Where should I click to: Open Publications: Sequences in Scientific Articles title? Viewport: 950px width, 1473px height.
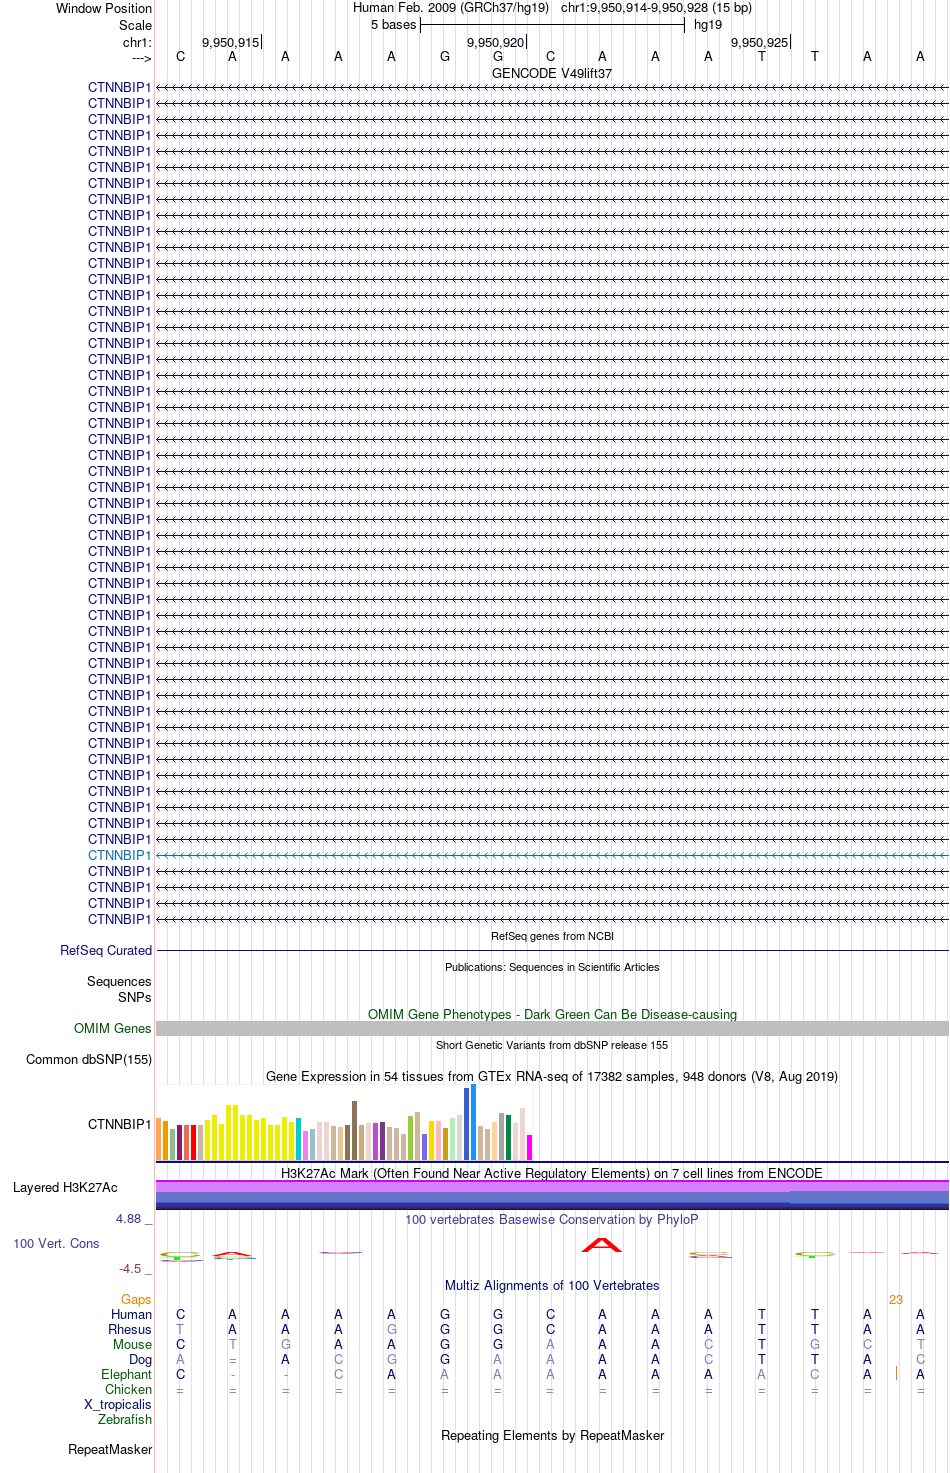coord(552,967)
